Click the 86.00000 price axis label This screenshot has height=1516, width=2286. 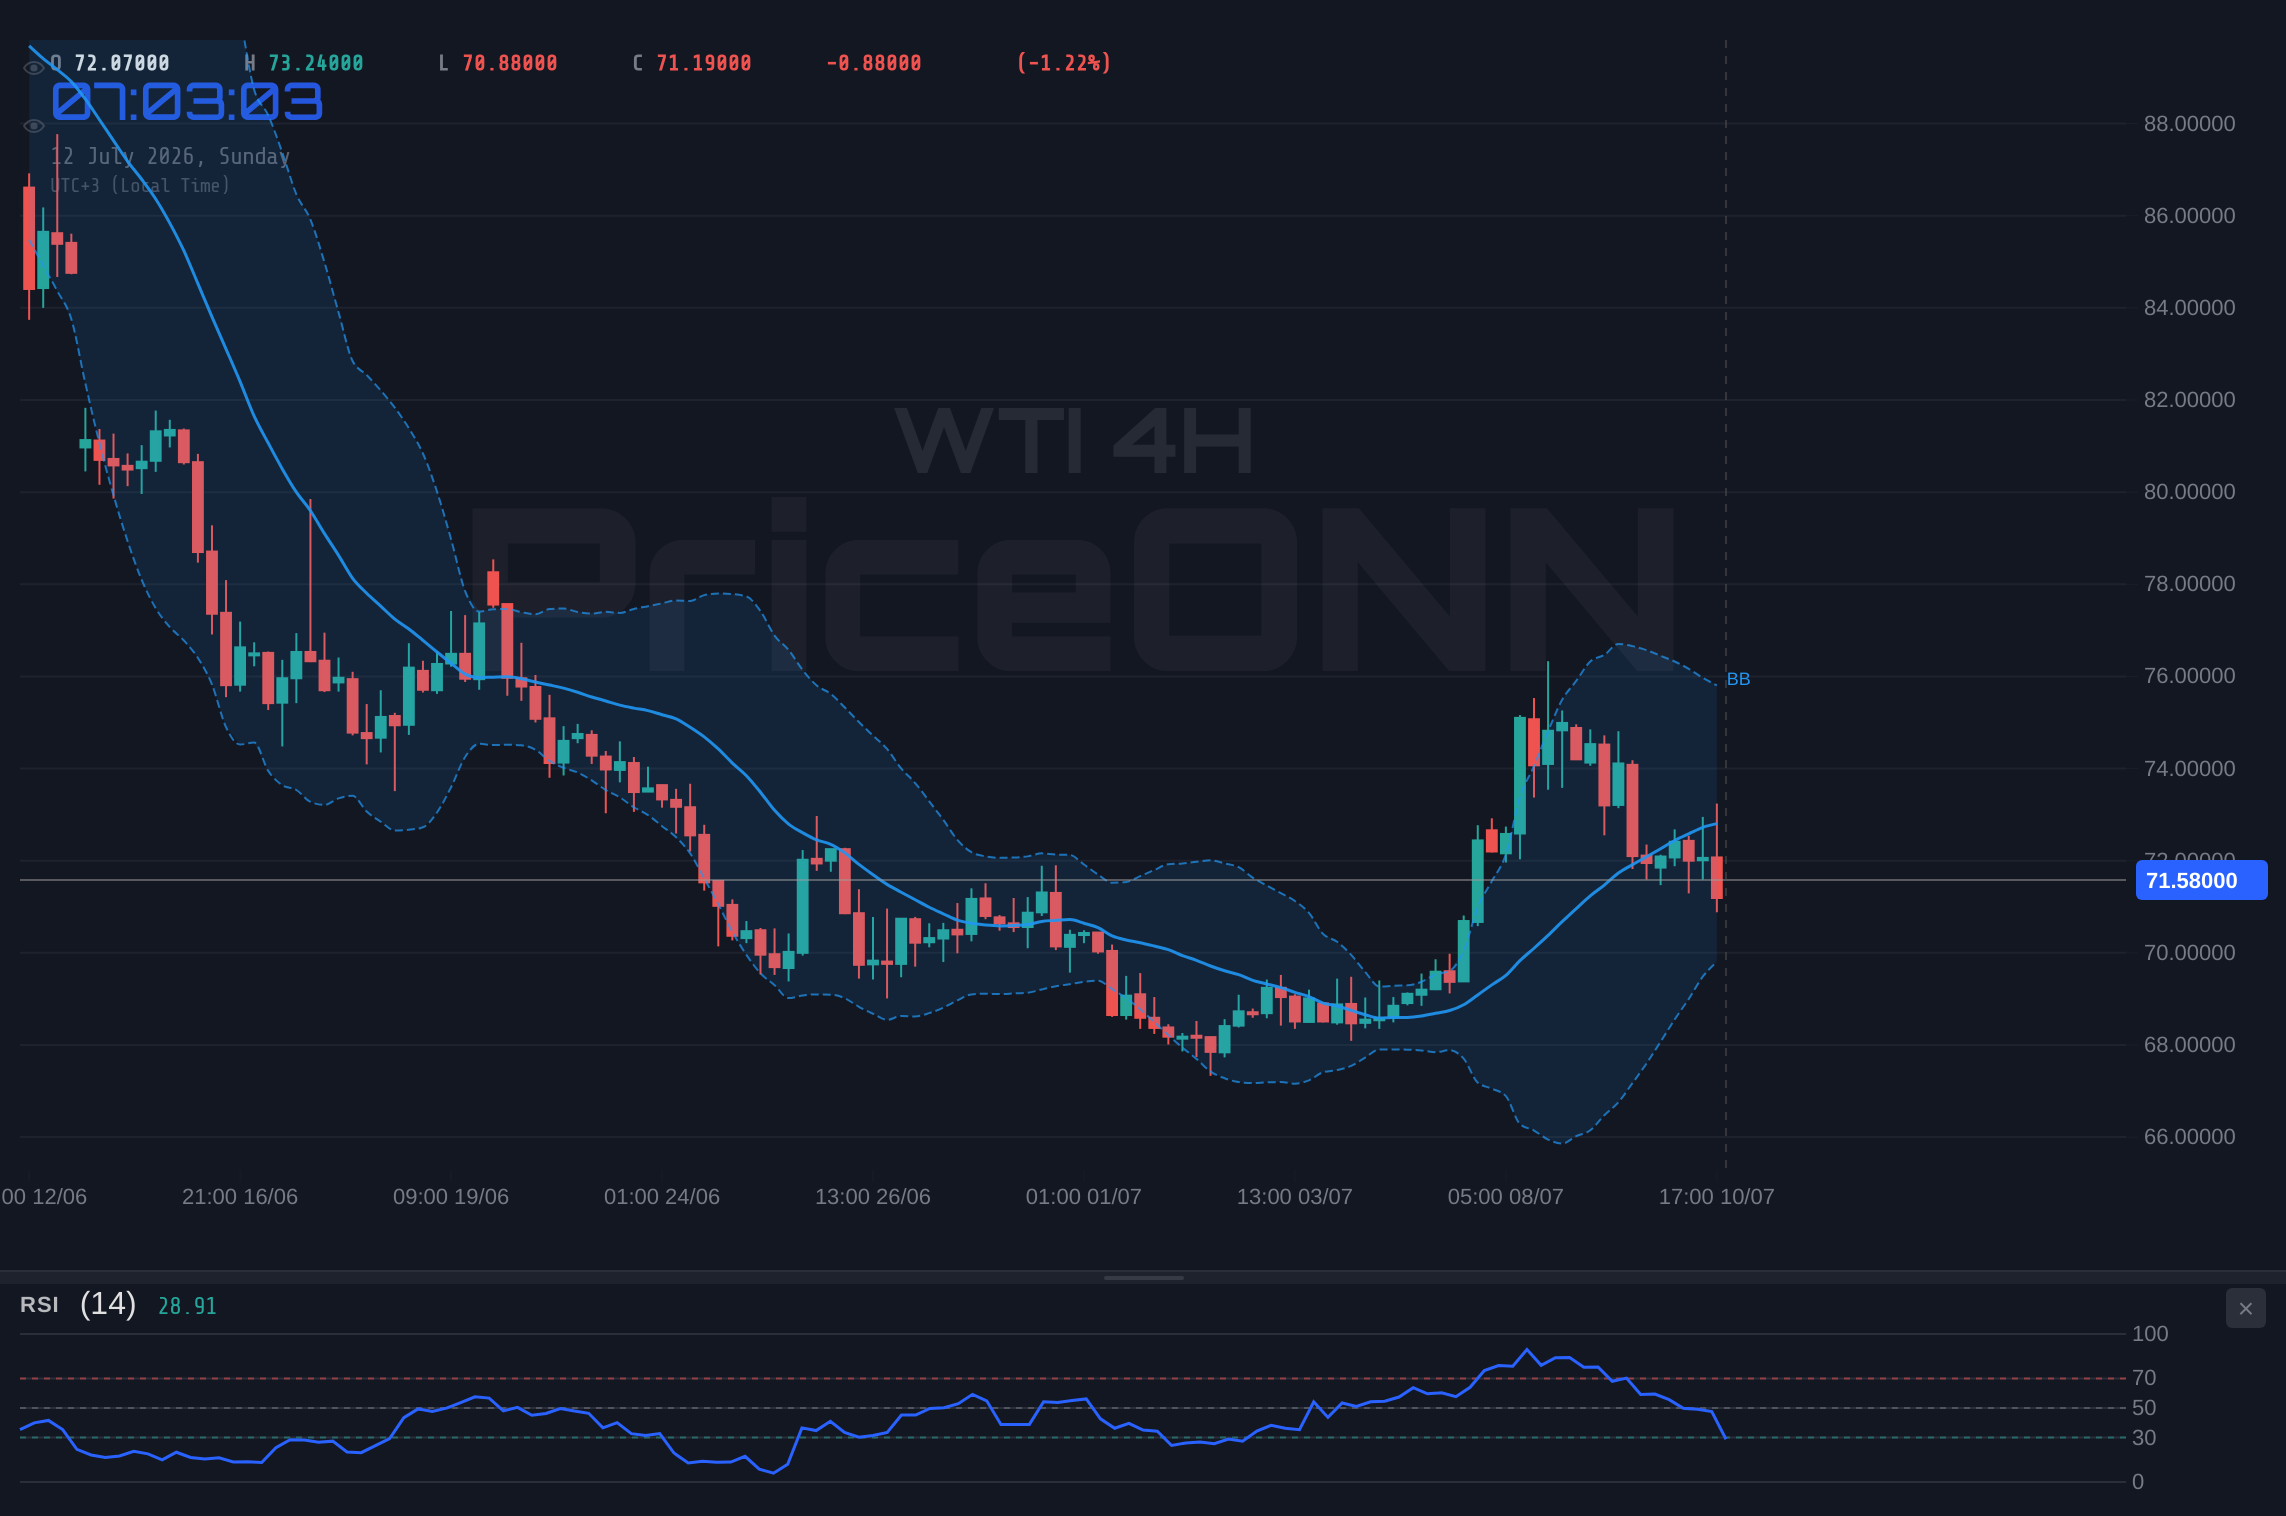(2189, 216)
